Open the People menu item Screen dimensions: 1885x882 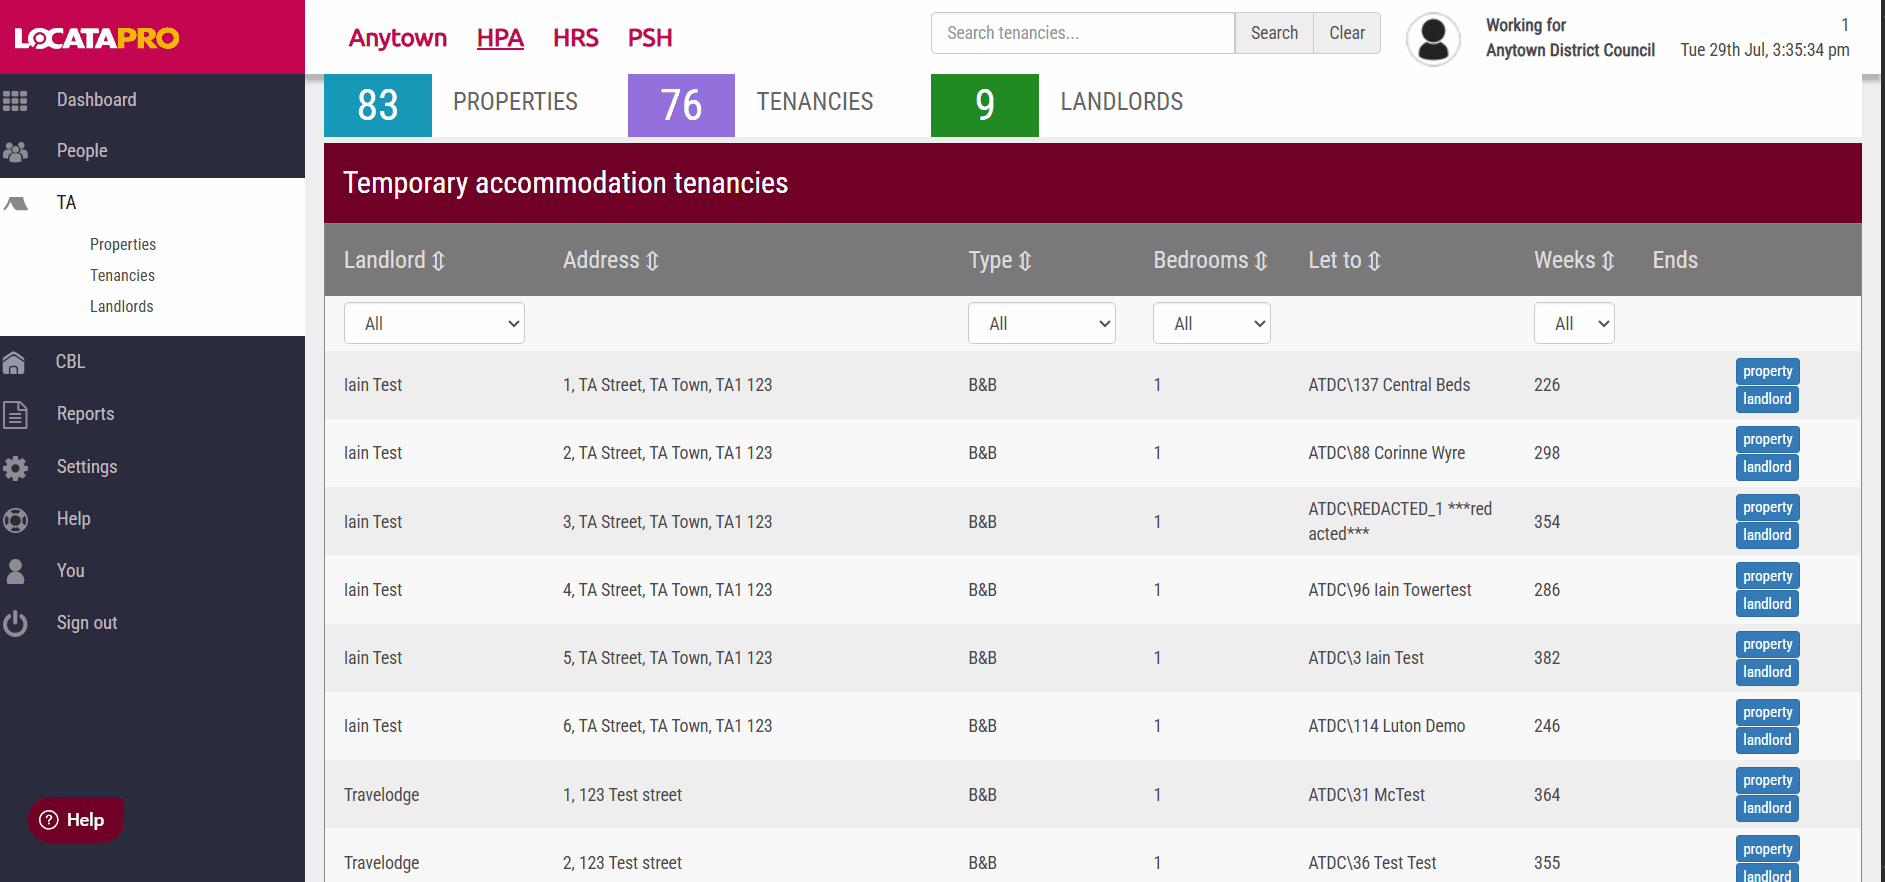[x=82, y=151]
